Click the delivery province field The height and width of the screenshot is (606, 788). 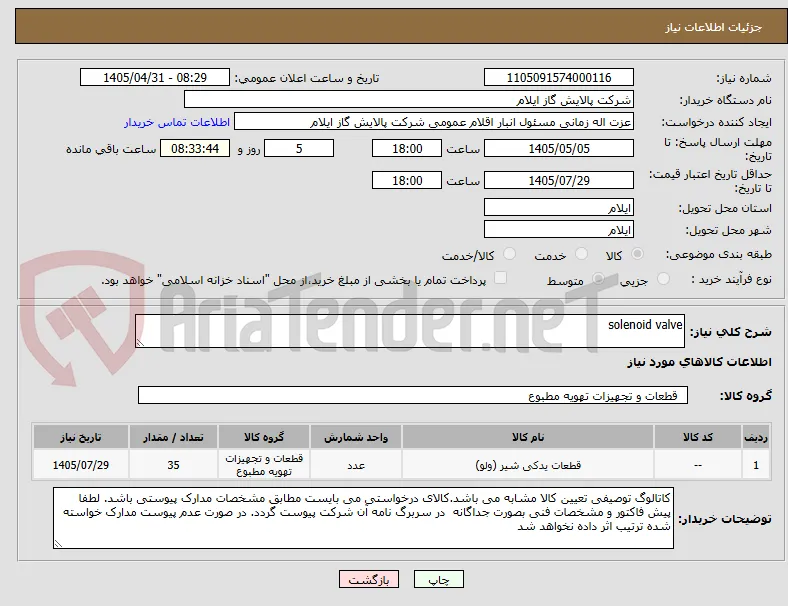point(558,207)
